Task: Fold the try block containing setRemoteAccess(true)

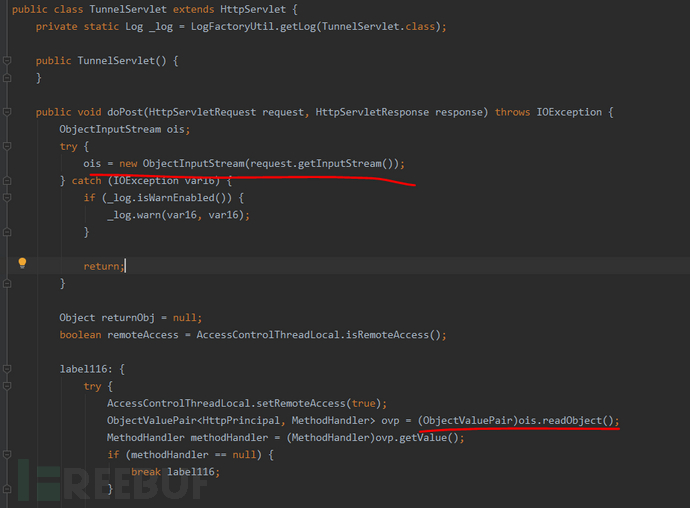Action: (x=7, y=386)
